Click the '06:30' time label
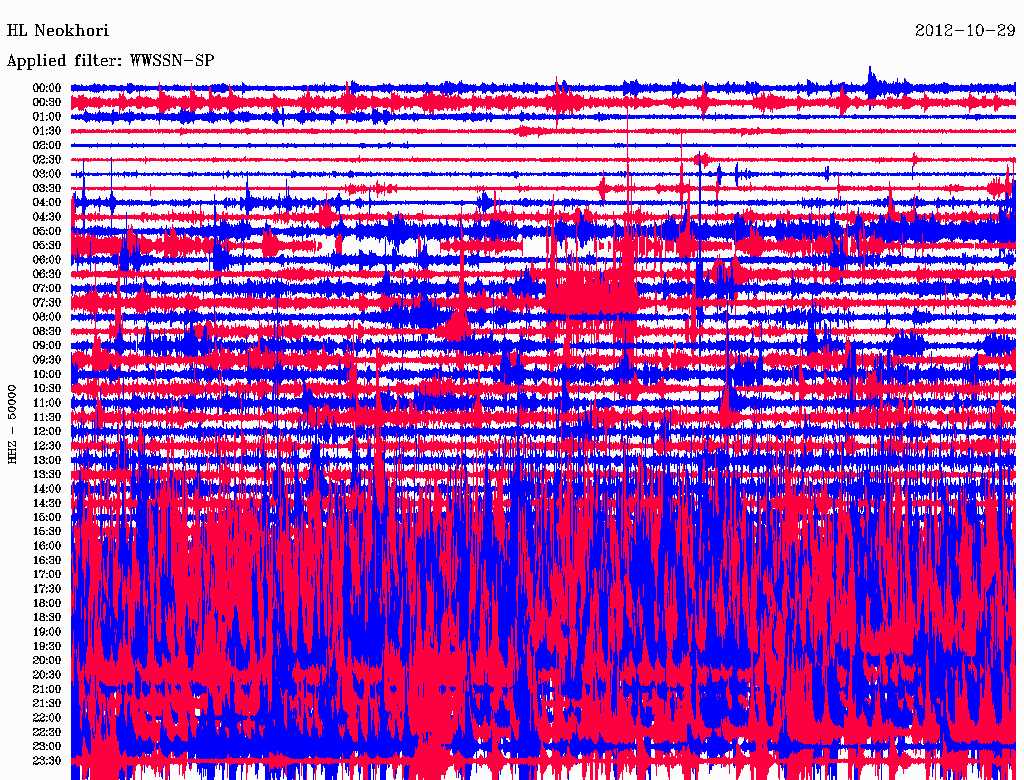This screenshot has width=1024, height=780. point(47,274)
